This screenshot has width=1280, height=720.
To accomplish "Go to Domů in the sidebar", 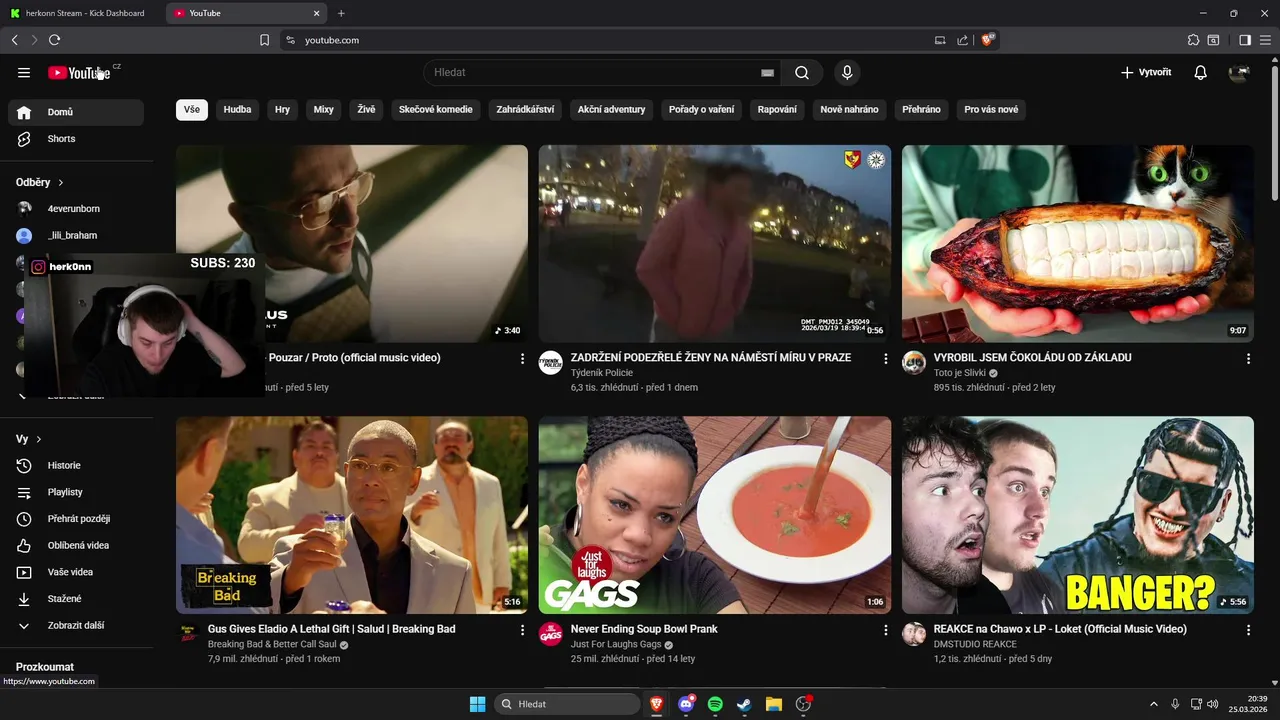I will click(x=76, y=112).
